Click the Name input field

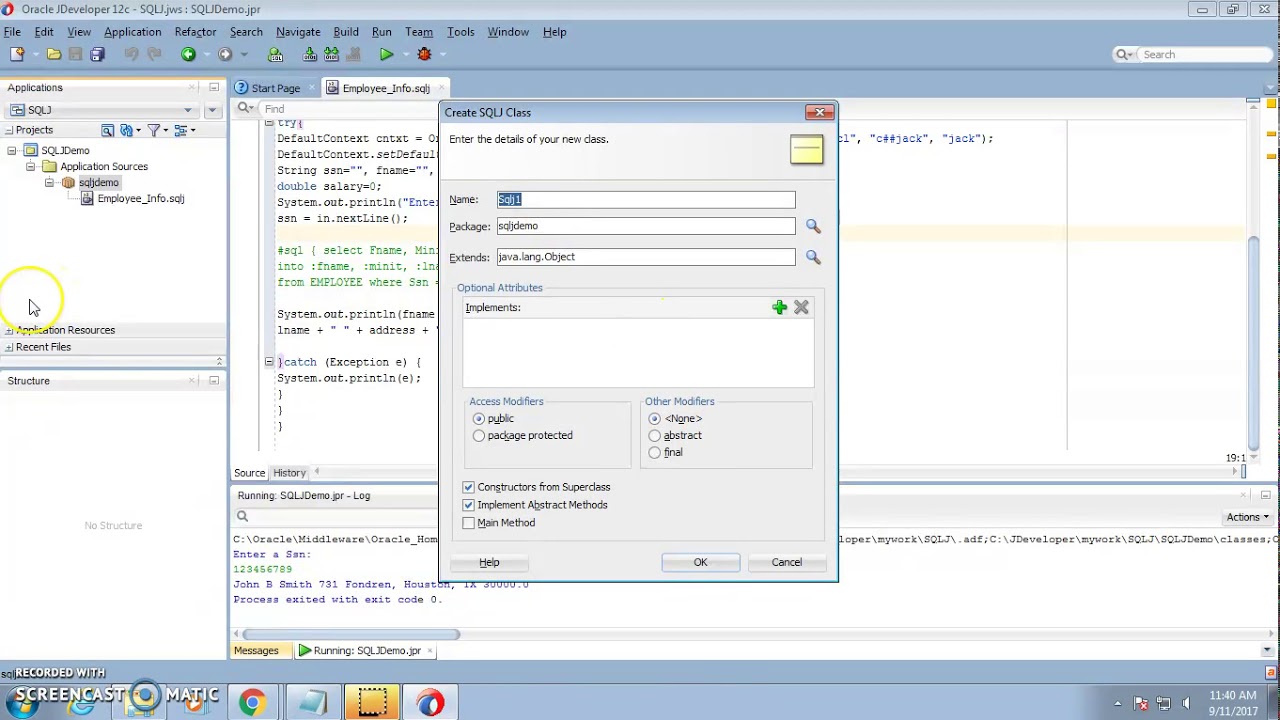coord(646,199)
